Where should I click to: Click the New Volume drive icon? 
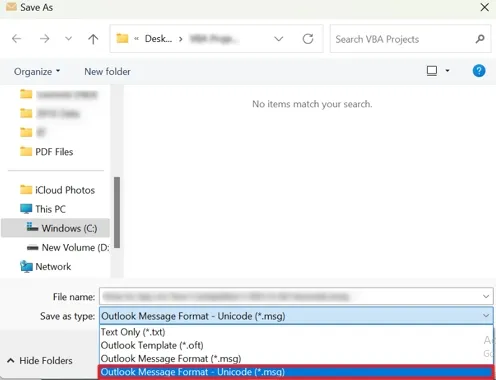coord(32,248)
